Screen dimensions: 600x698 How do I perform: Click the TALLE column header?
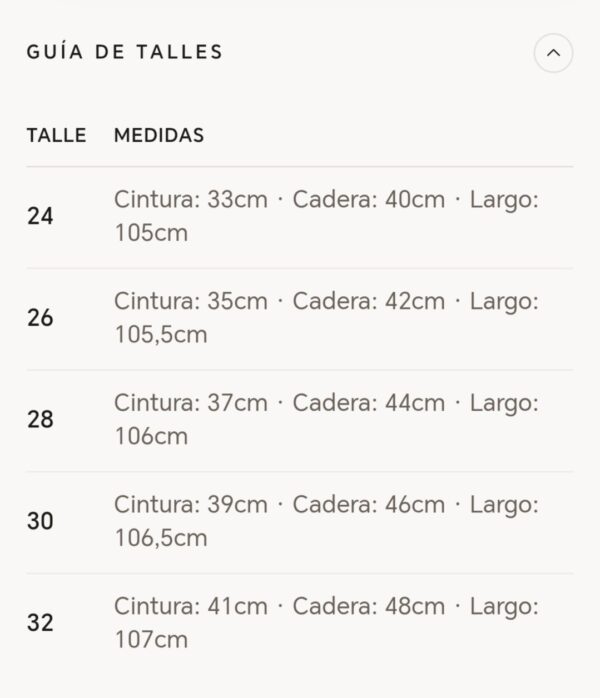(x=57, y=135)
